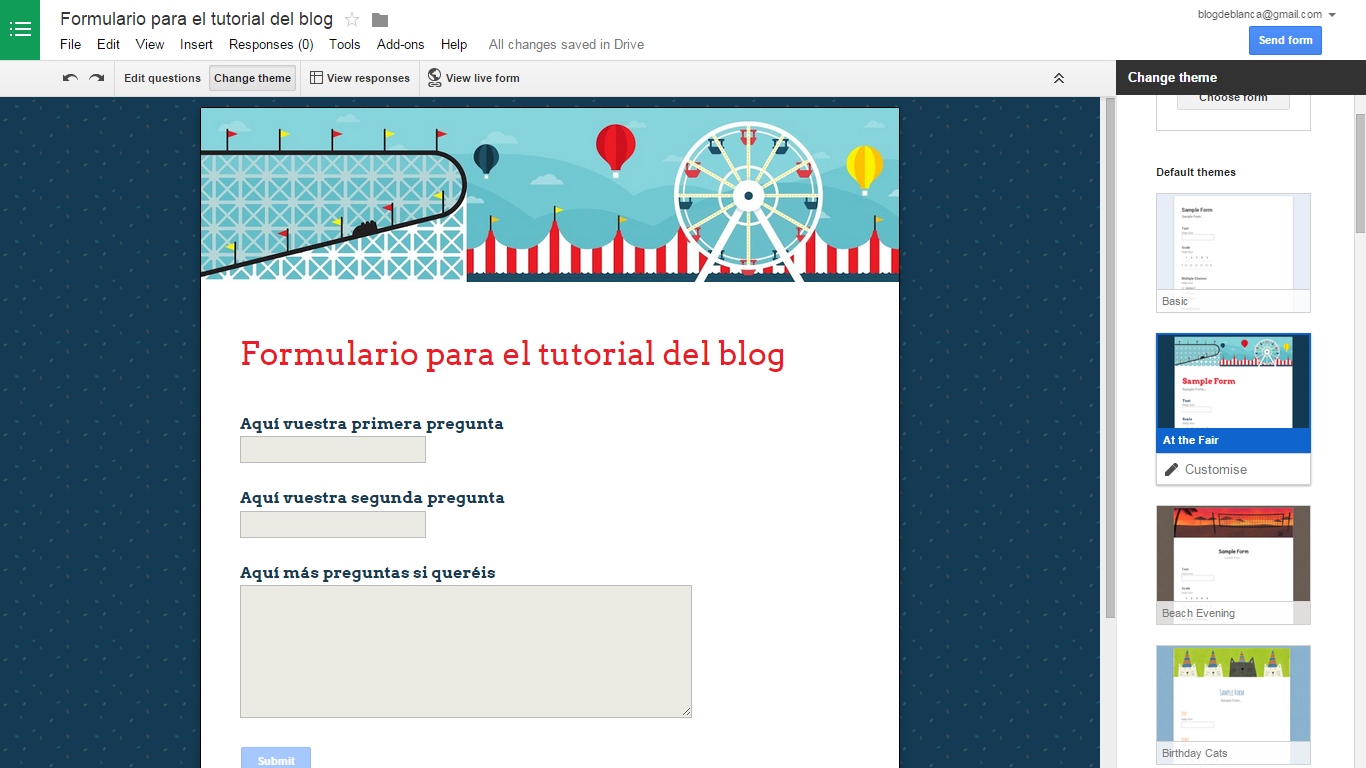Star the form title
Viewport: 1366px width, 768px height.
350,18
